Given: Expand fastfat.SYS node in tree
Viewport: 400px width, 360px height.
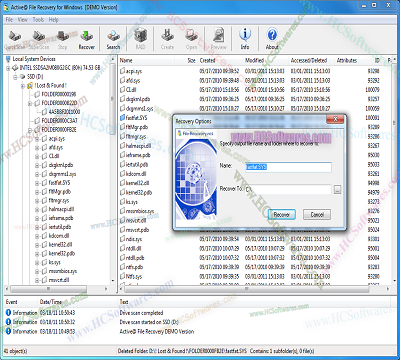Looking at the screenshot, I should [37, 183].
